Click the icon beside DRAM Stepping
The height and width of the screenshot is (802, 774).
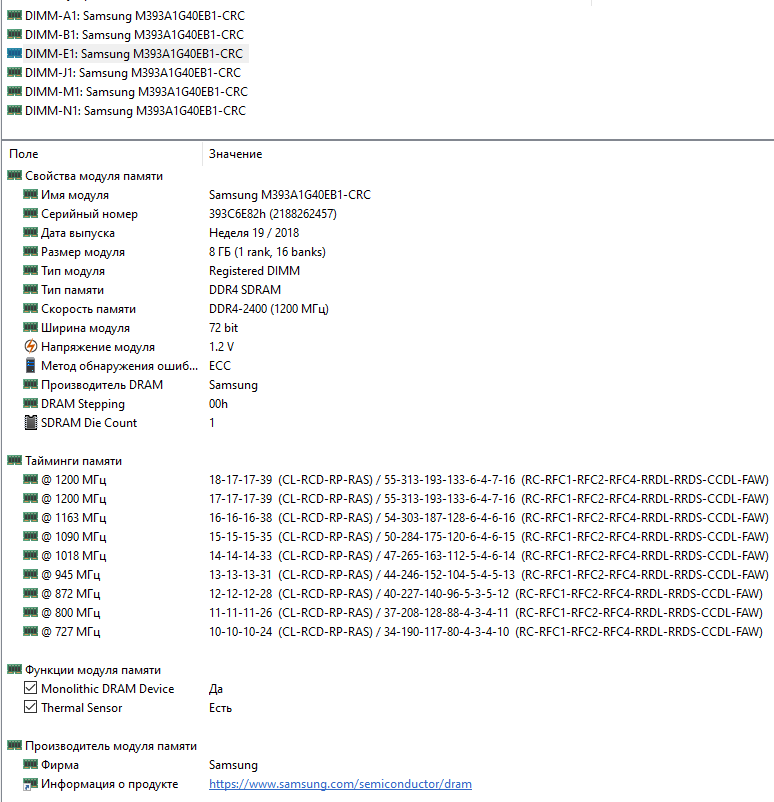click(31, 403)
